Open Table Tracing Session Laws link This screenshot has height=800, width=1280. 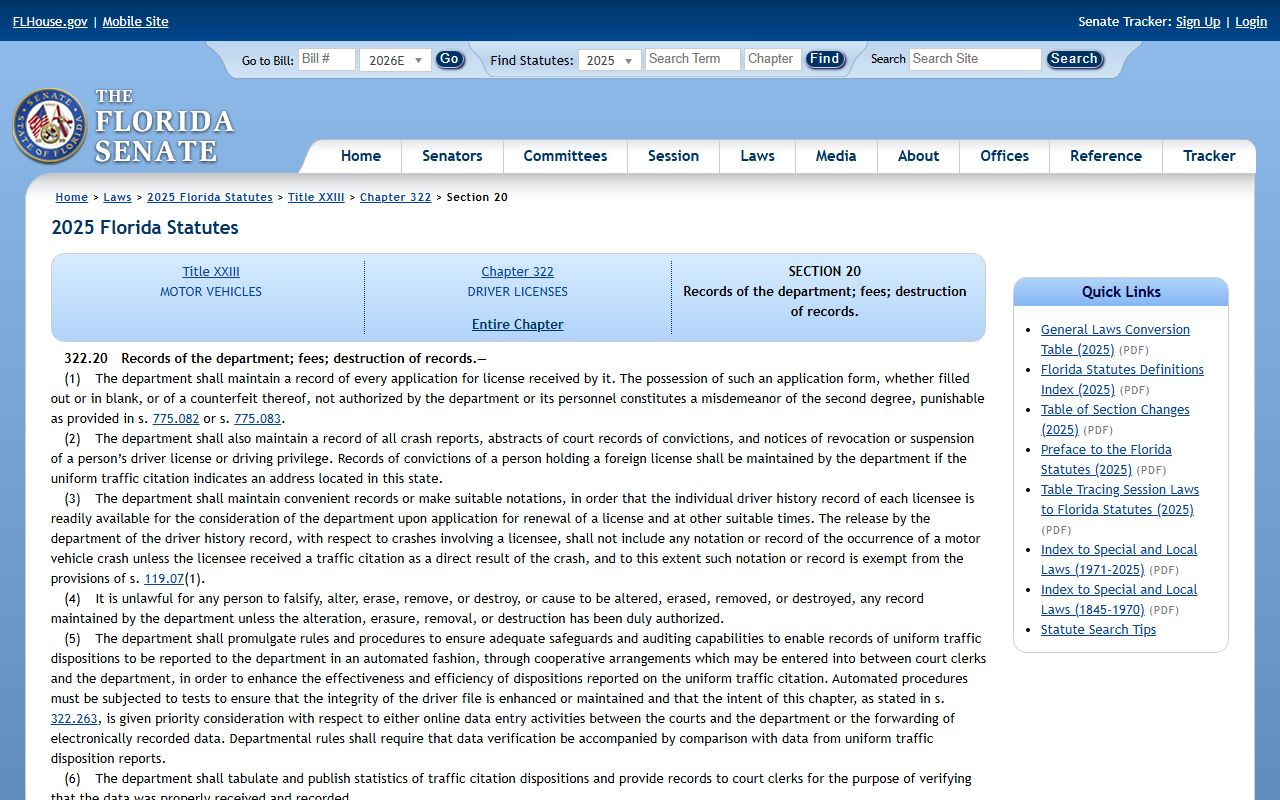[1120, 499]
